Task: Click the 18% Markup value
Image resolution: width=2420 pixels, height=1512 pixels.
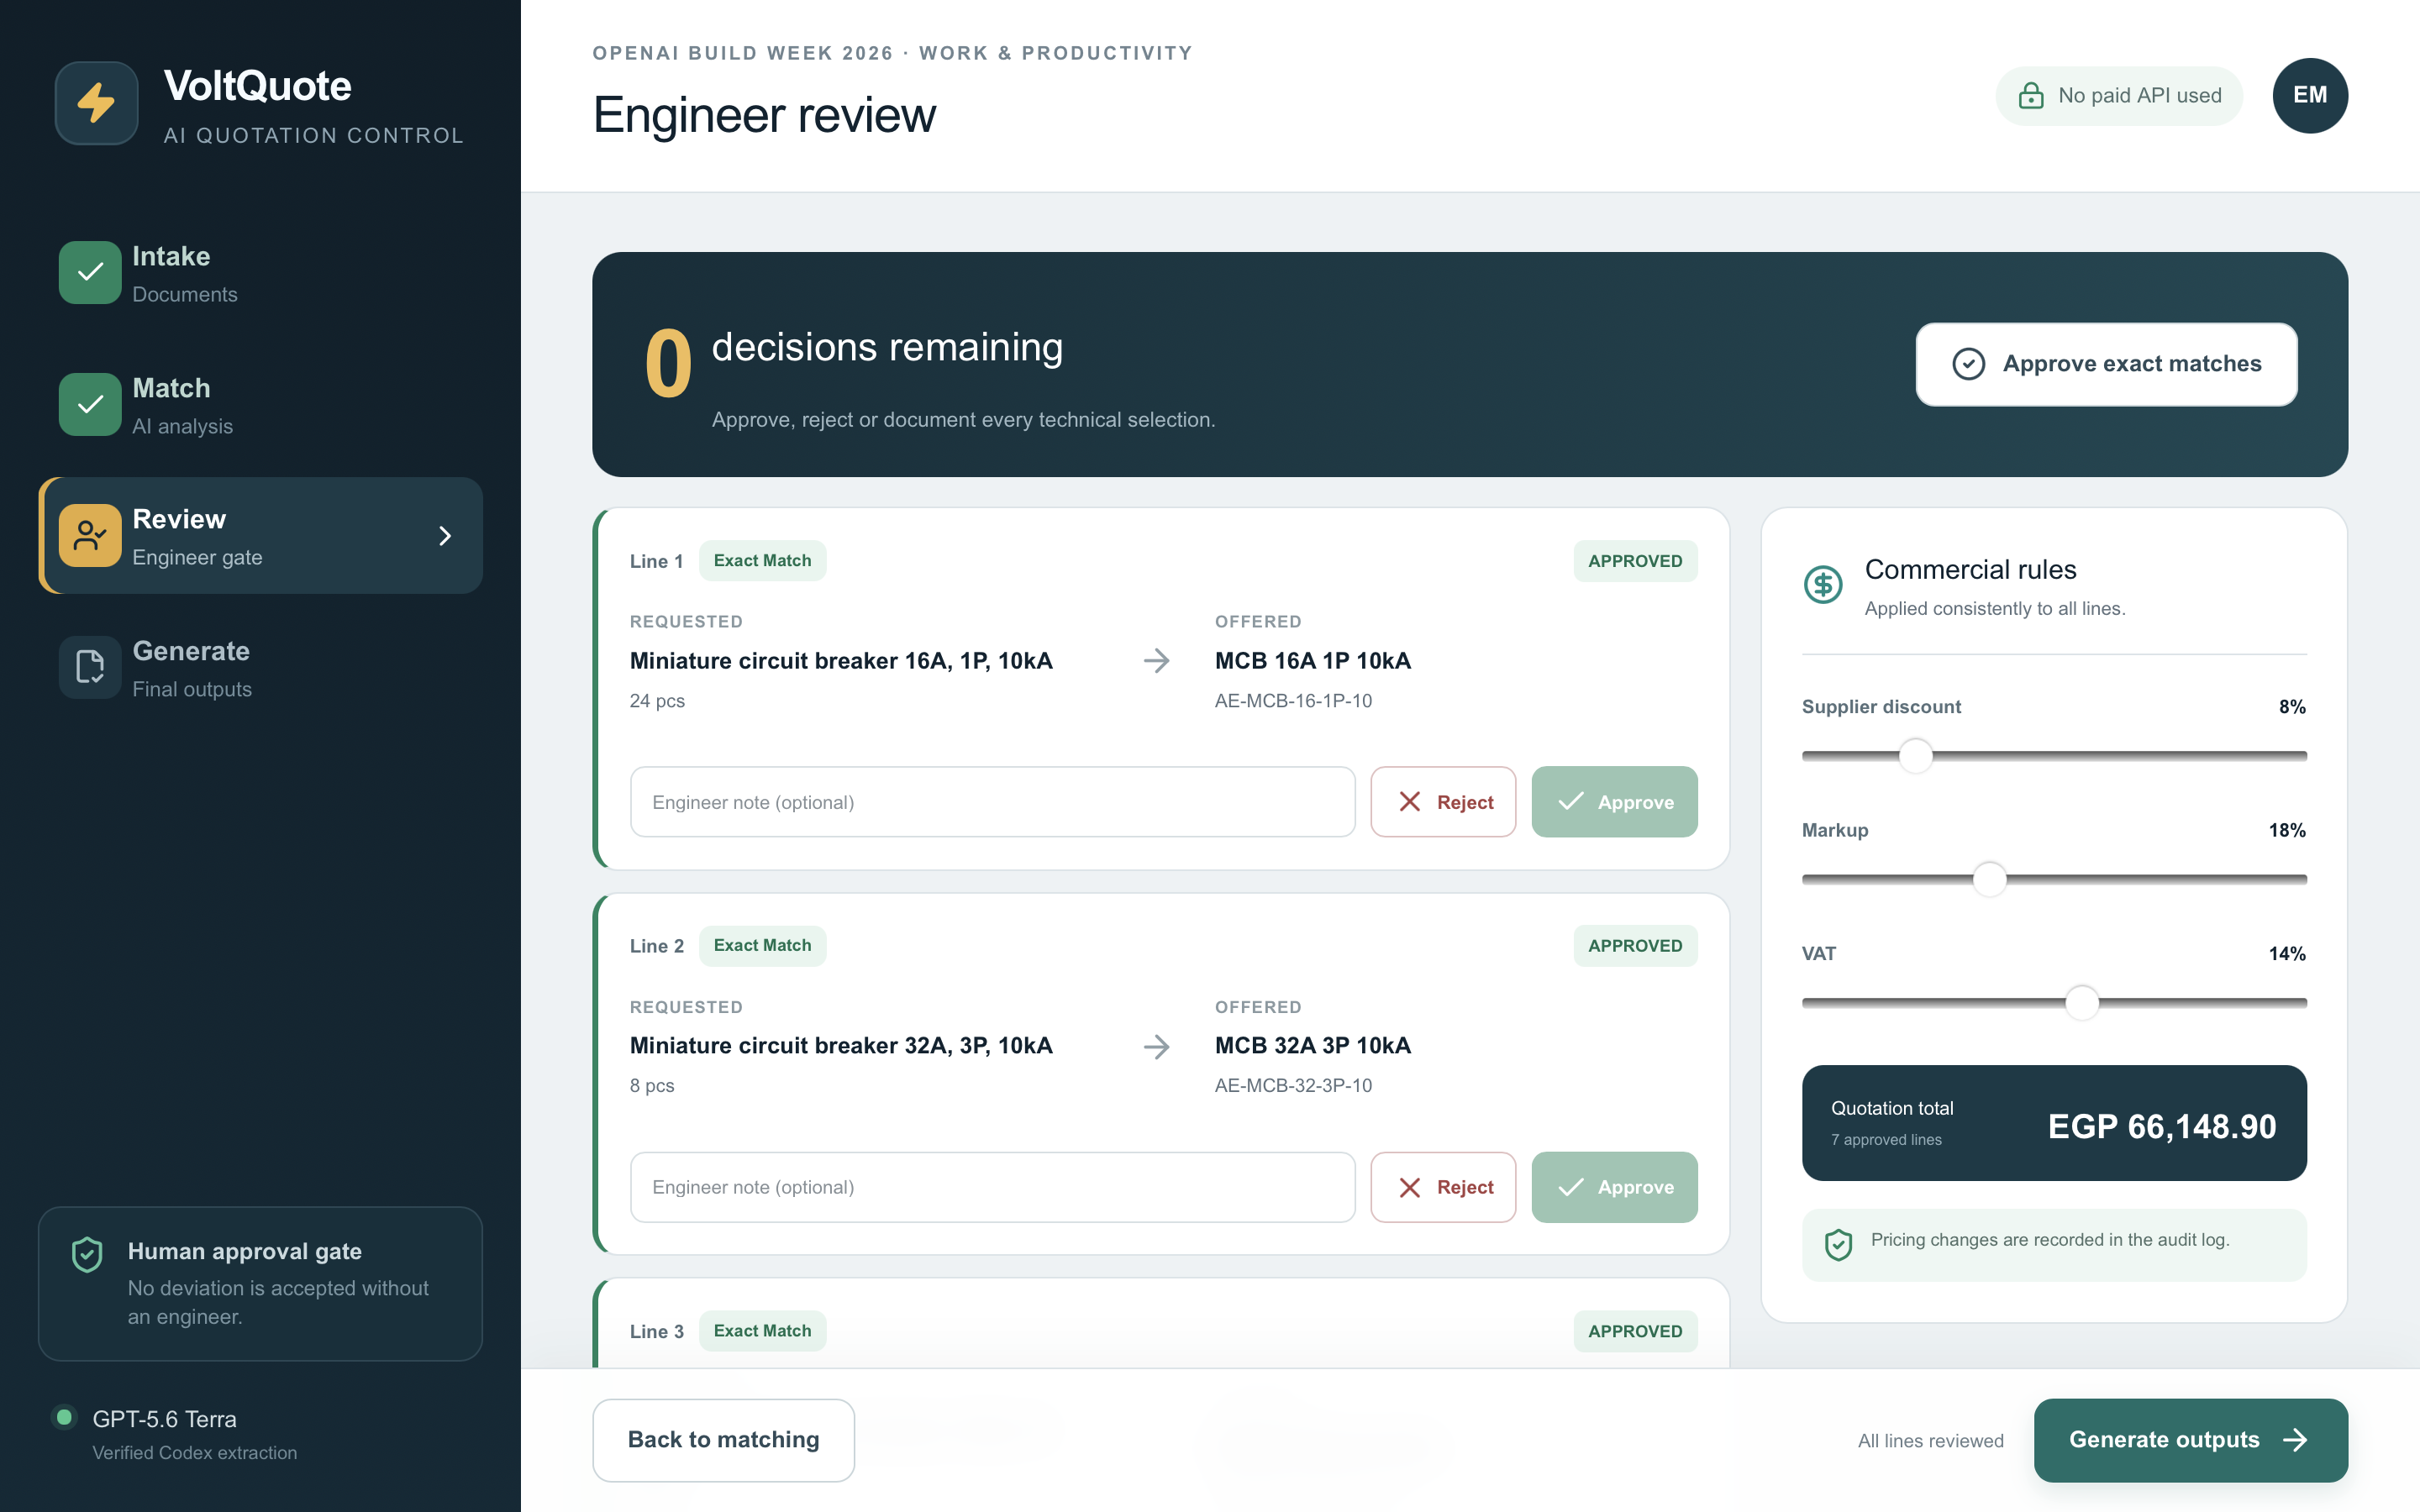Action: (x=2287, y=830)
